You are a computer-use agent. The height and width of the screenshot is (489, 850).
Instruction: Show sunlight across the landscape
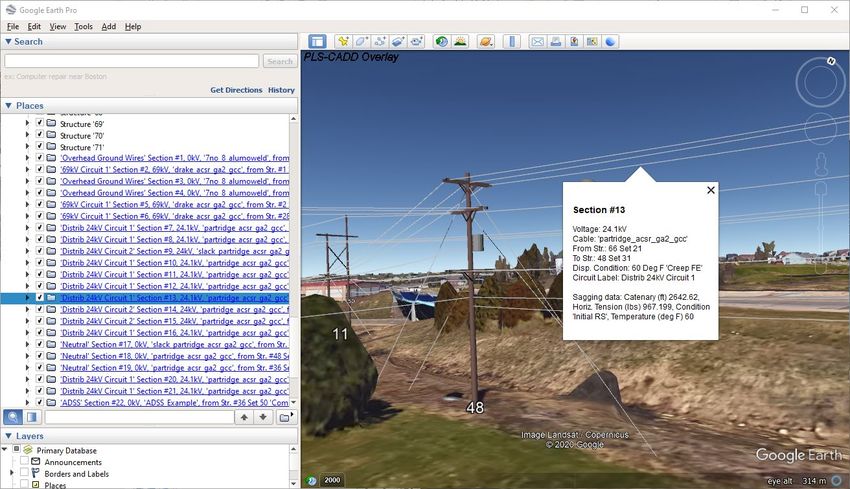(x=460, y=42)
